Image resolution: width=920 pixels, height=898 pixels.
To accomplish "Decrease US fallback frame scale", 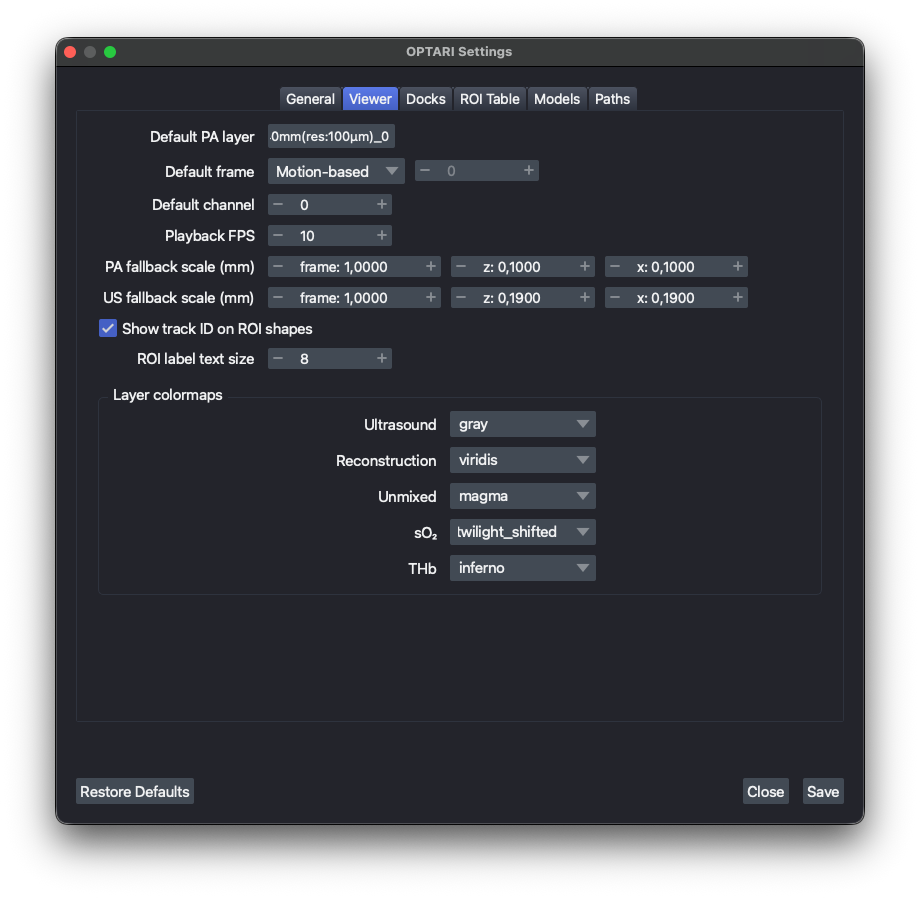I will point(278,298).
